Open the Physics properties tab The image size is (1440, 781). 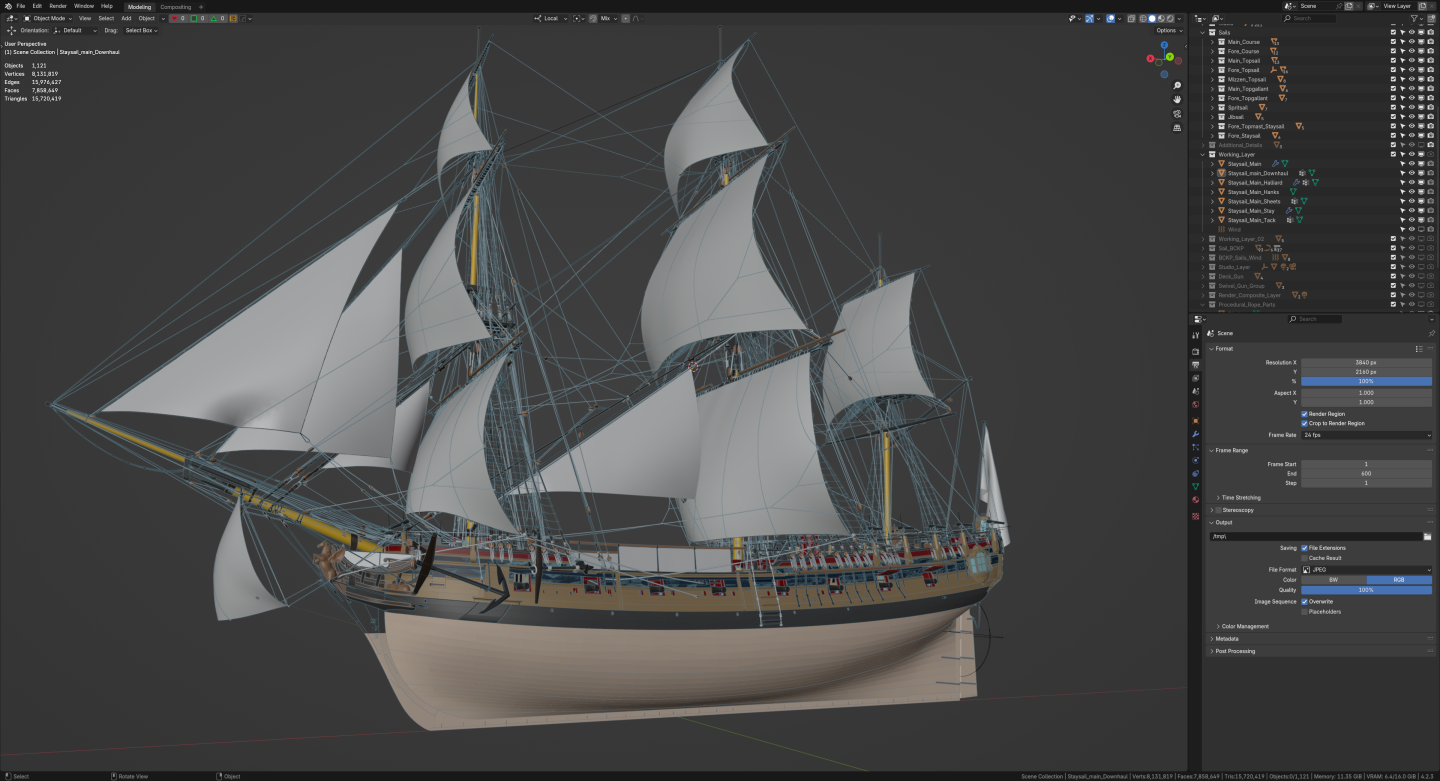point(1195,460)
